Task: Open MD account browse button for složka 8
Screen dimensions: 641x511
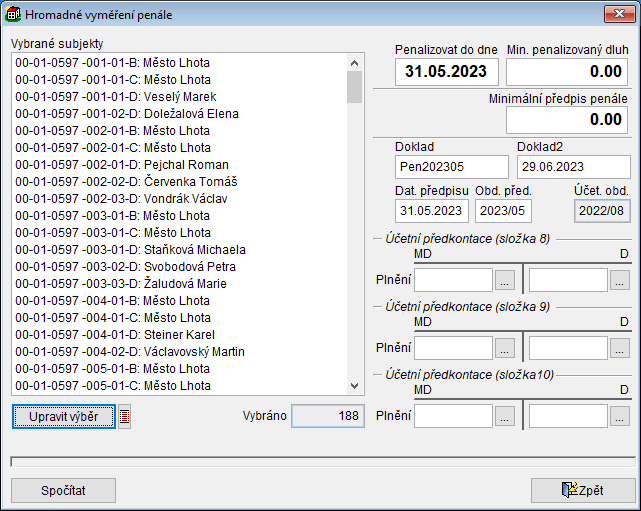Action: tap(505, 280)
